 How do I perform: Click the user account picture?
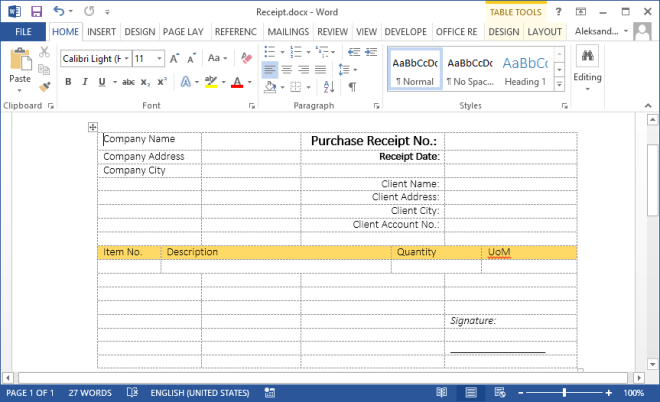pos(642,32)
